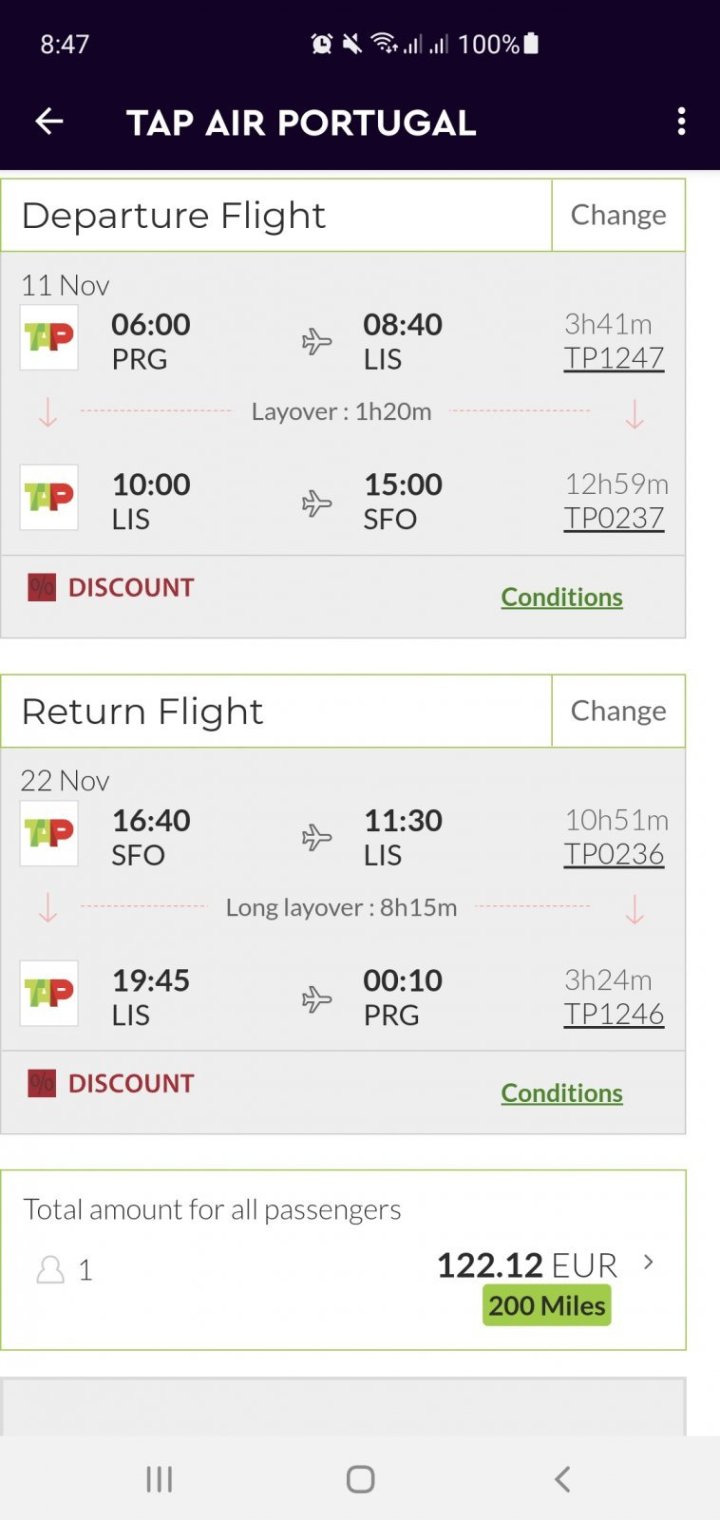Tap TAP logo beside 06:00 PRG flight
This screenshot has width=720, height=1520.
tap(49, 338)
